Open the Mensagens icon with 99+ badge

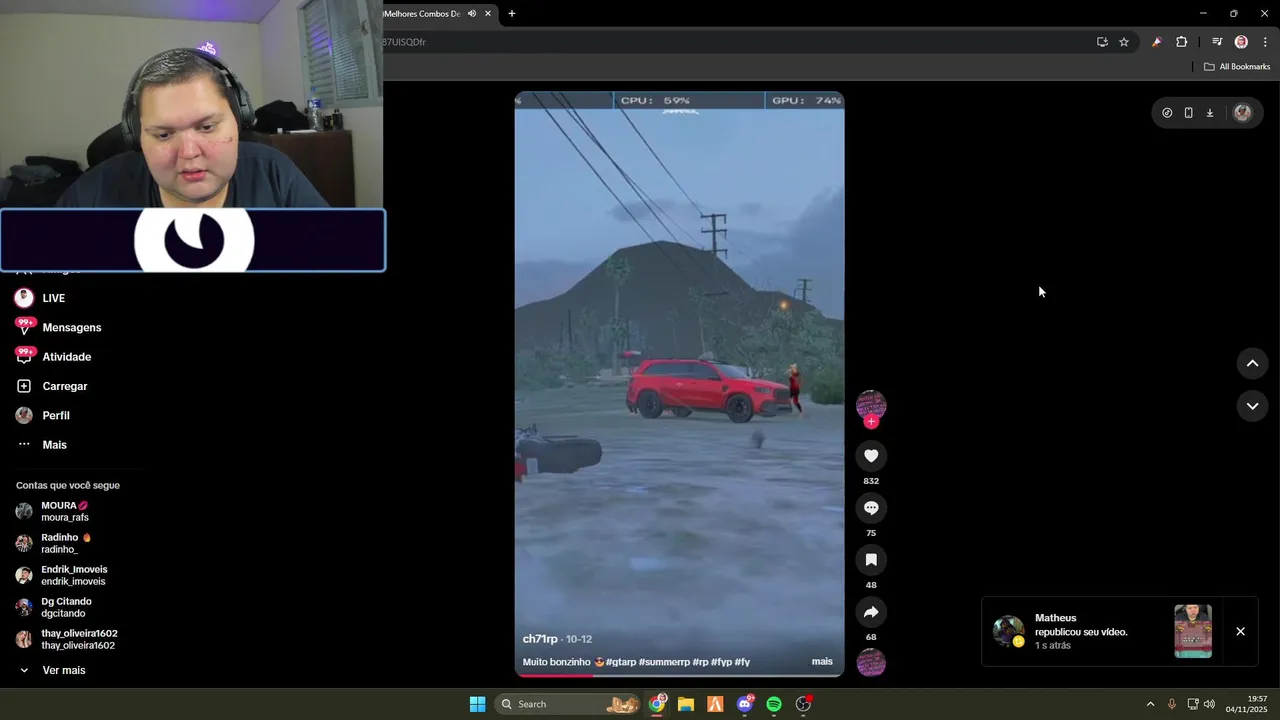[x=24, y=327]
